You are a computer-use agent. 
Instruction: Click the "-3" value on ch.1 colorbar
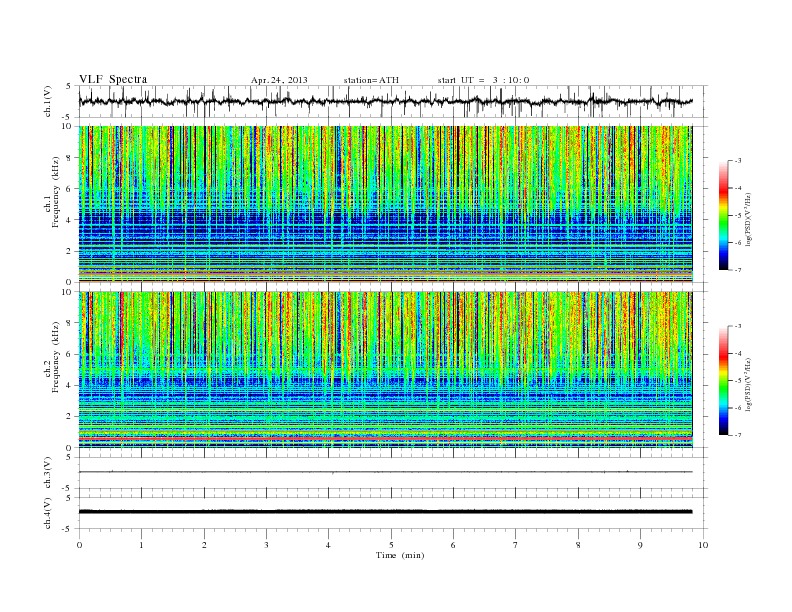coord(738,161)
